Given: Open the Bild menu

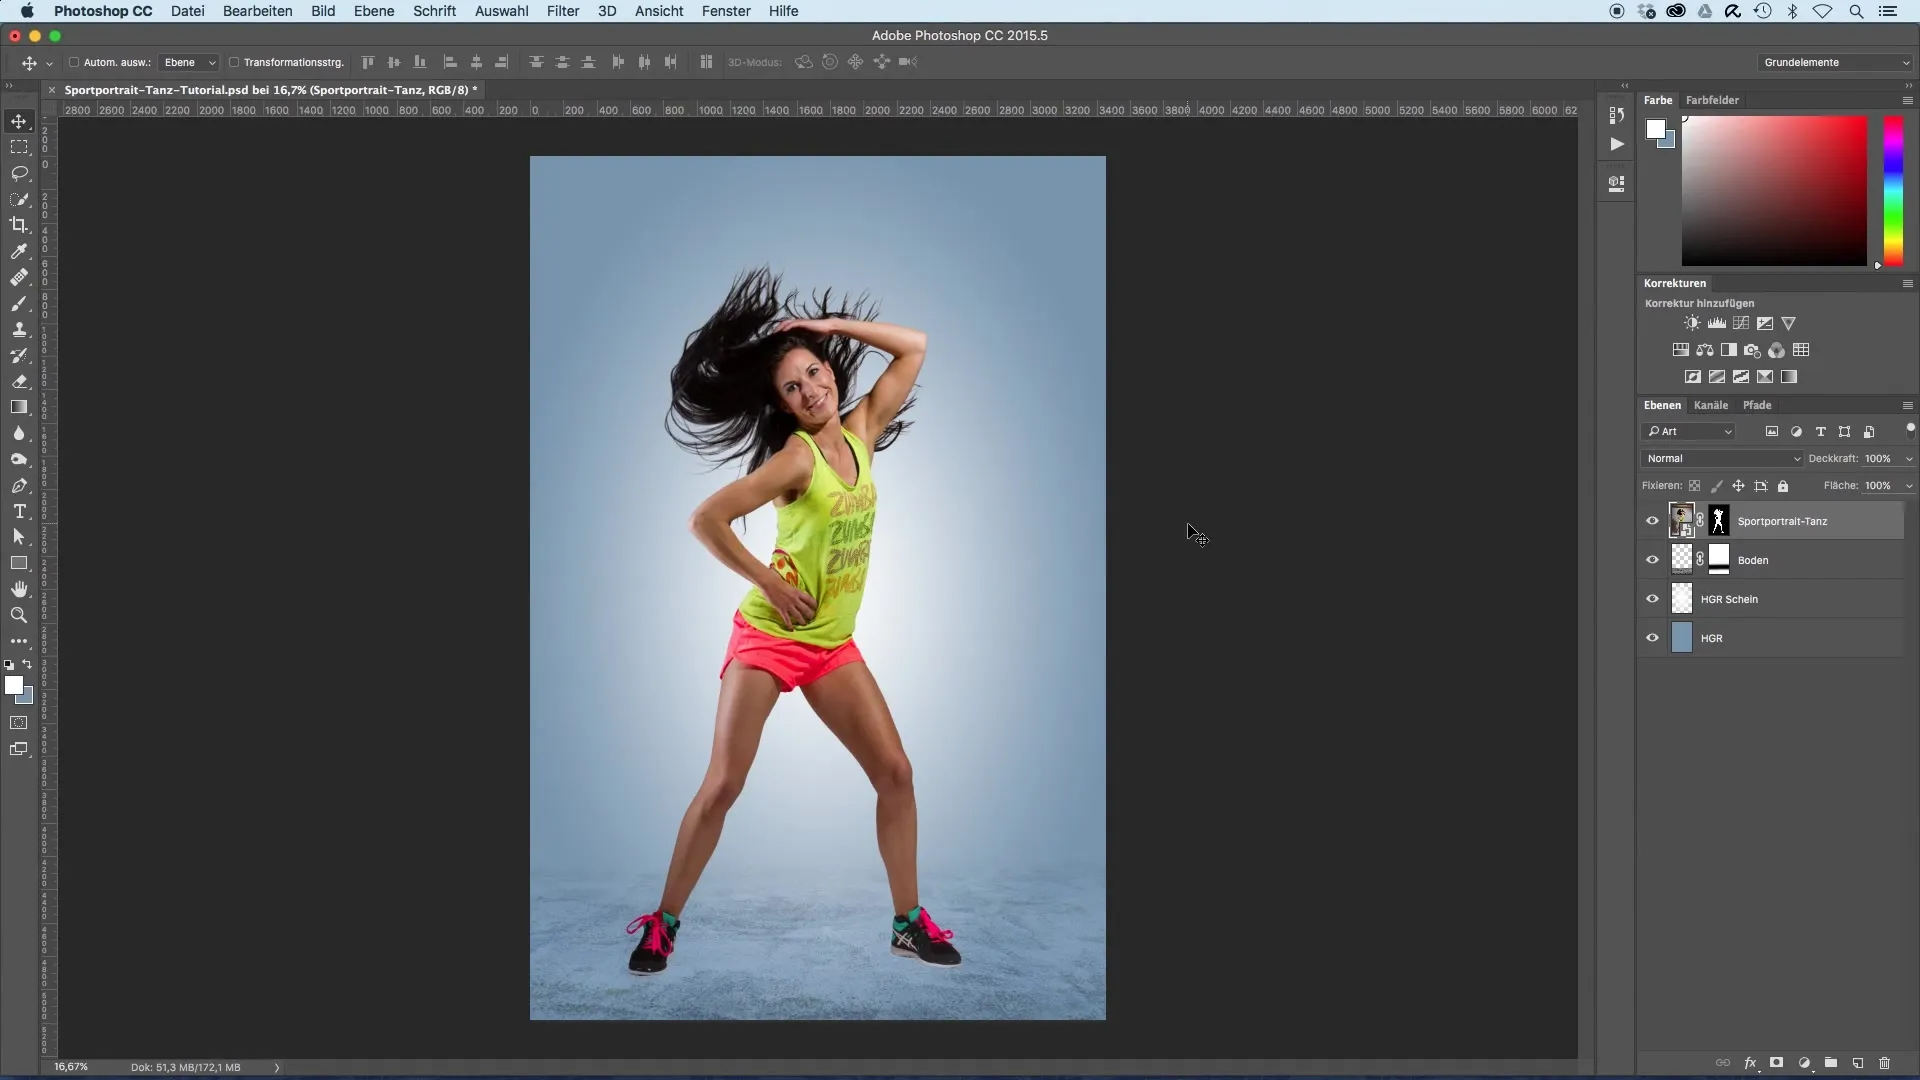Looking at the screenshot, I should (323, 11).
